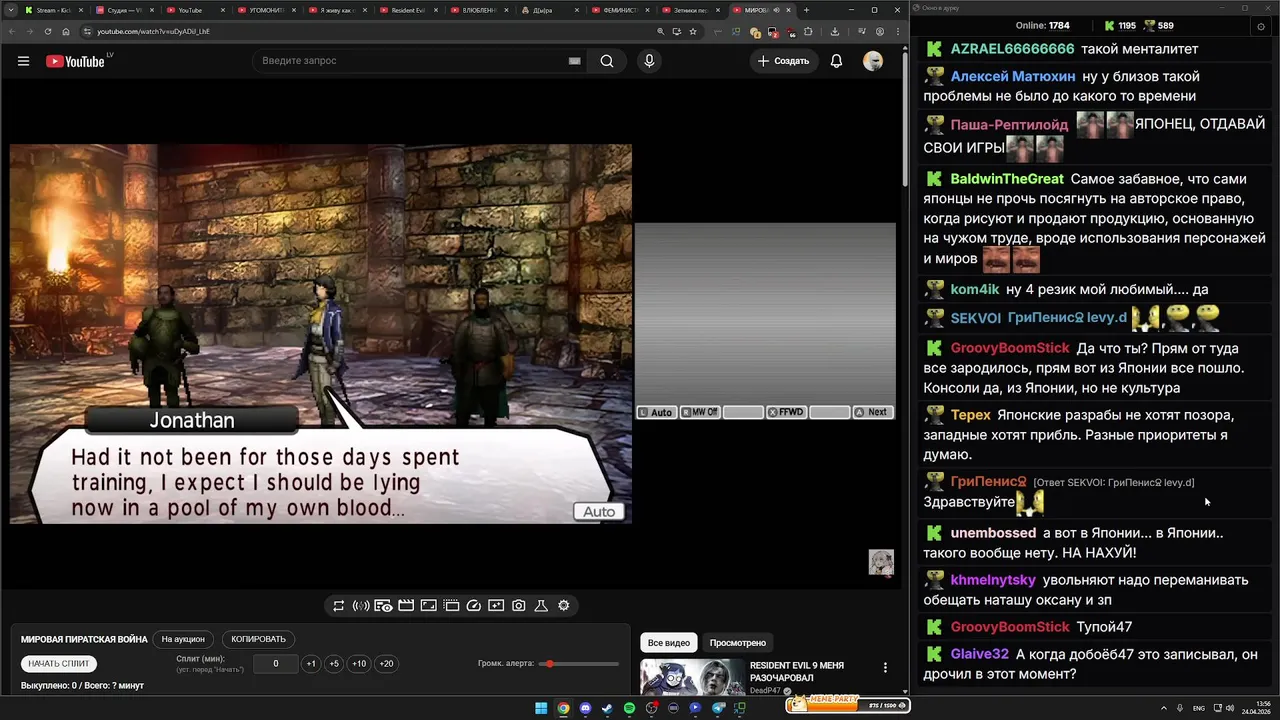Click the dotted-frame window icon in the toolbar
The height and width of the screenshot is (720, 1280).
click(451, 606)
